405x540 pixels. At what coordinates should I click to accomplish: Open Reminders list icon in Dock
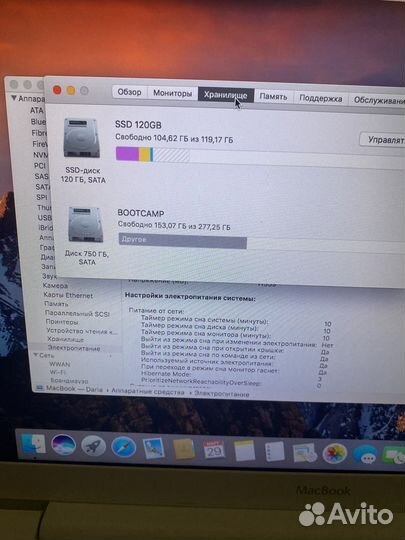tap(275, 451)
